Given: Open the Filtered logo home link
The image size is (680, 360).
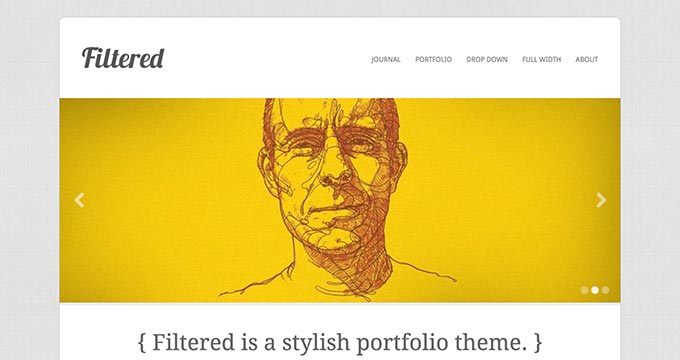Looking at the screenshot, I should pos(123,58).
